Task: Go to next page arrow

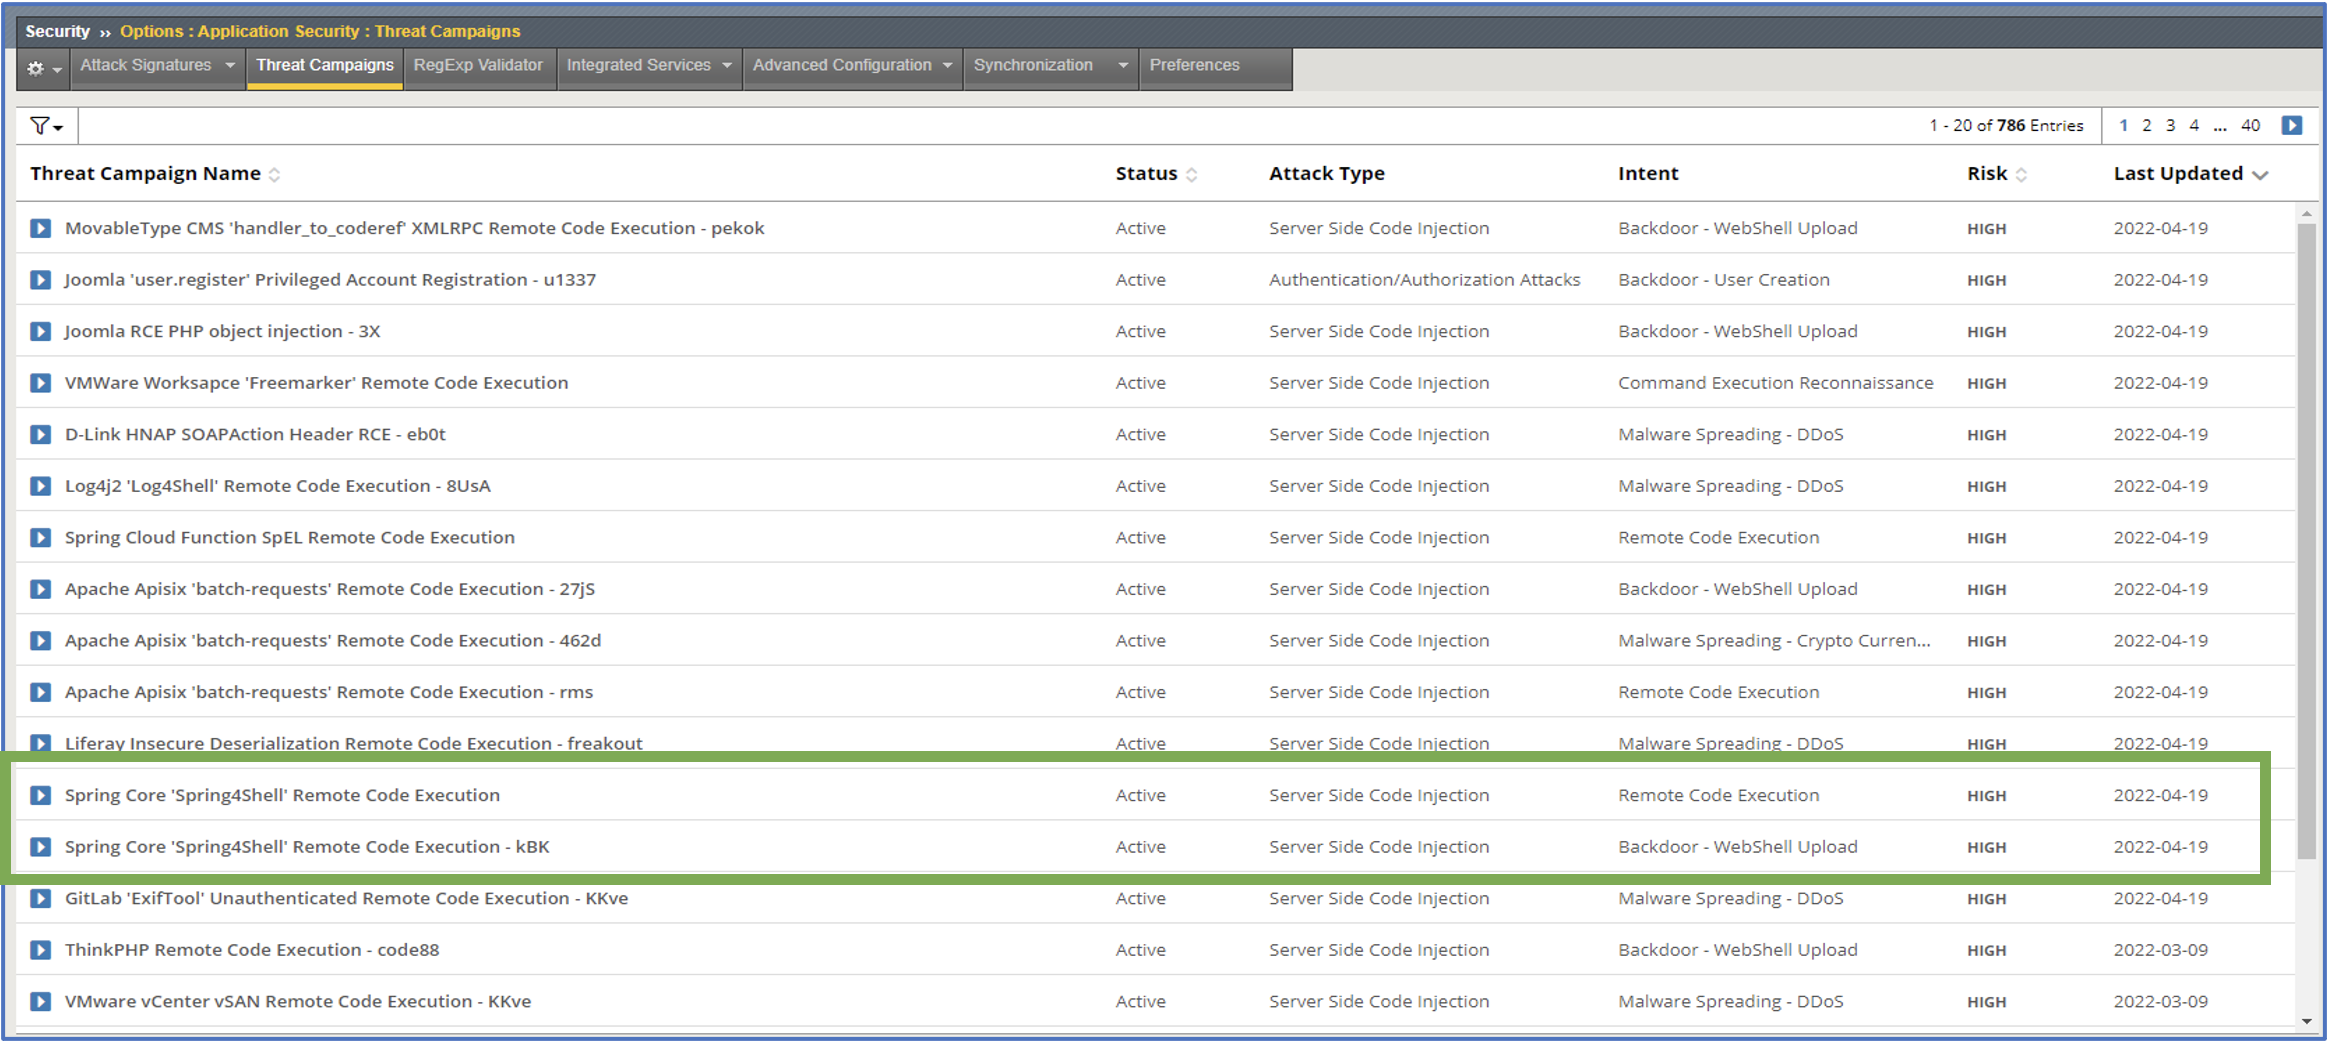Action: 2292,125
